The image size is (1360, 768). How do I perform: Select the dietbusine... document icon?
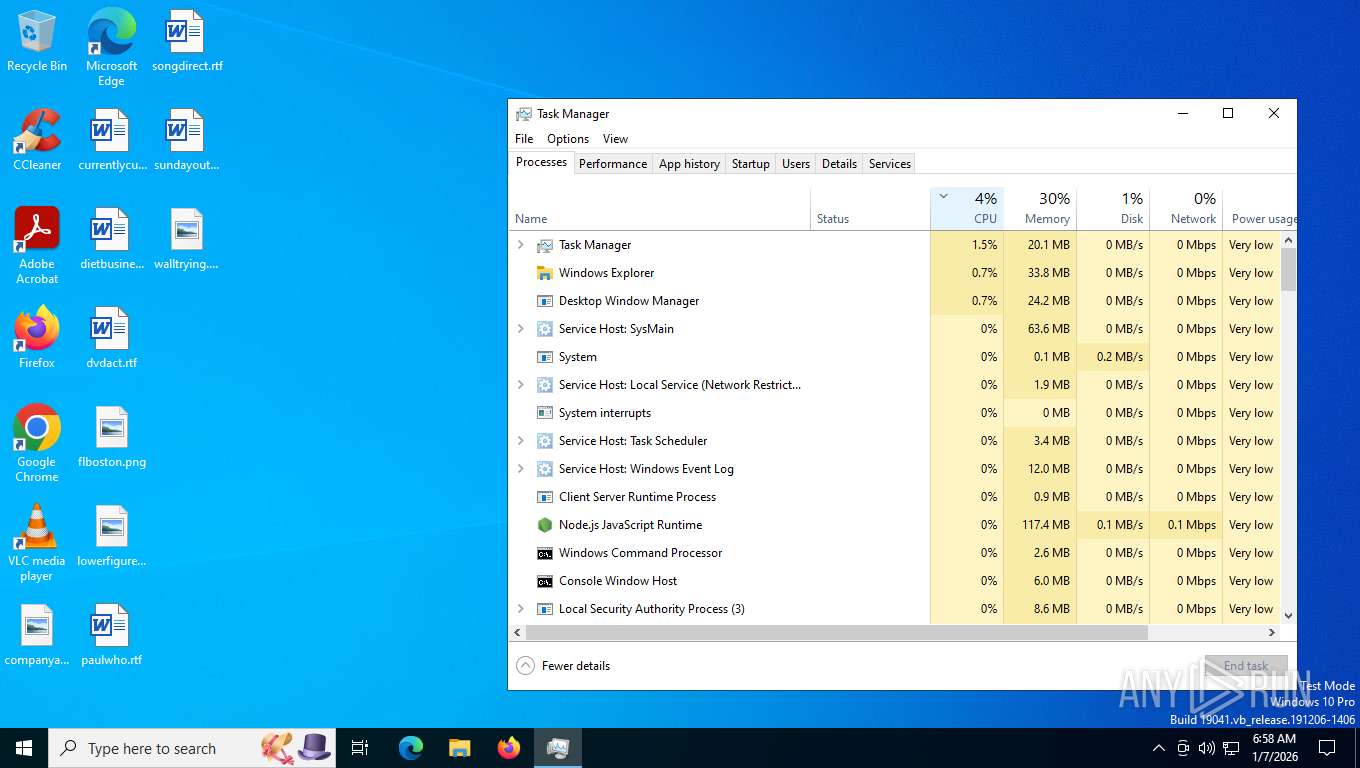[x=112, y=240]
